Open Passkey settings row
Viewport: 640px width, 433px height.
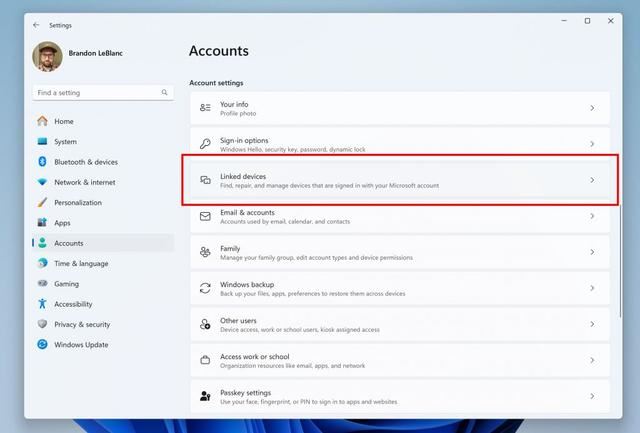click(400, 396)
